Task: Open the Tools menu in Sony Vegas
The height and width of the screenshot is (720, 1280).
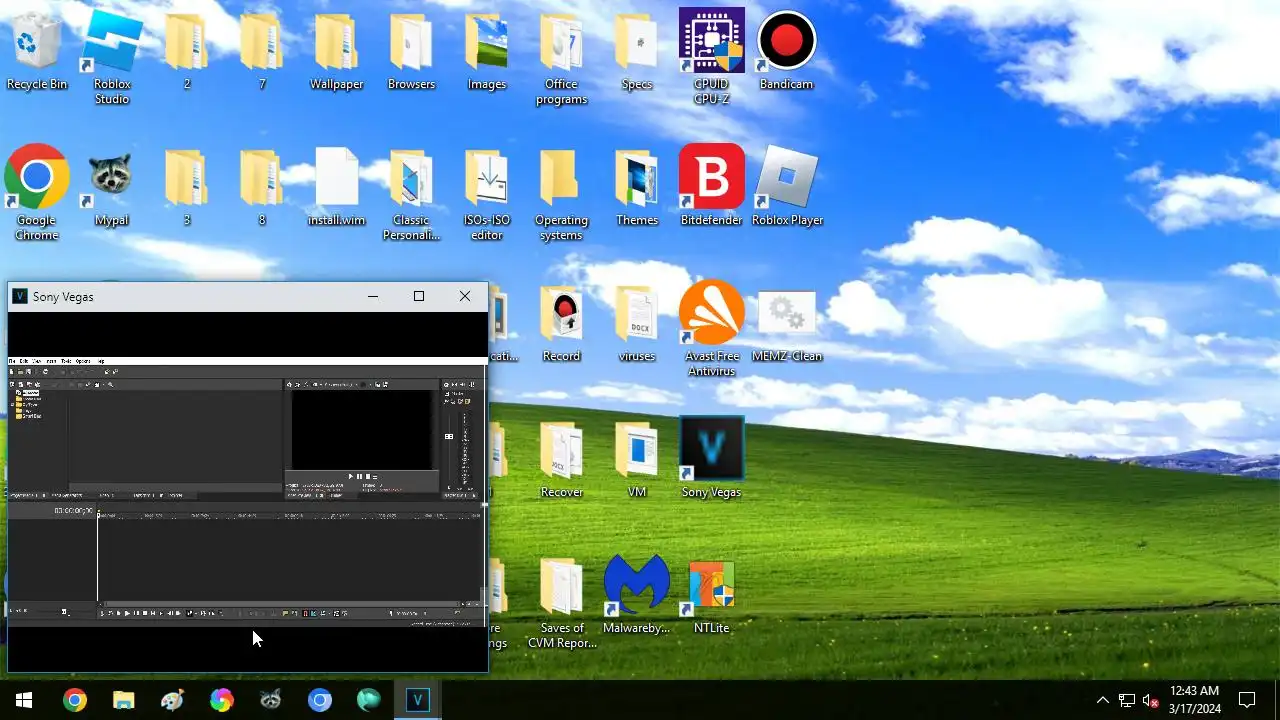Action: coord(66,361)
